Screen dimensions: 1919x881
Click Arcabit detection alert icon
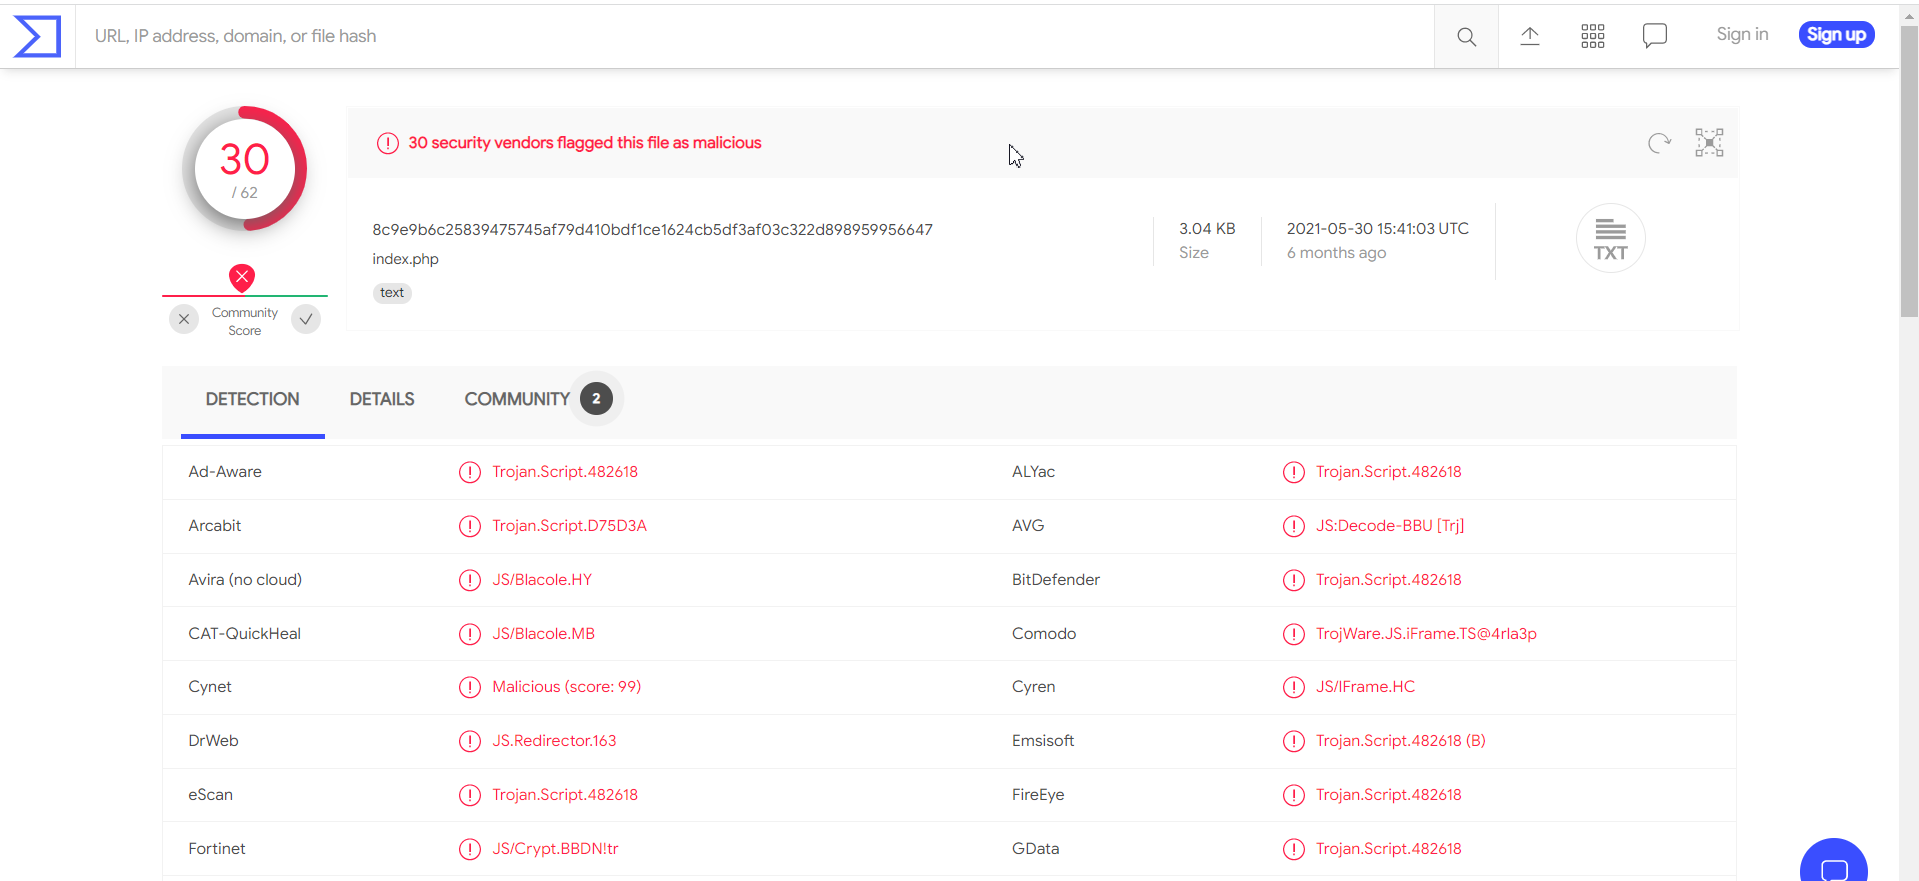470,526
